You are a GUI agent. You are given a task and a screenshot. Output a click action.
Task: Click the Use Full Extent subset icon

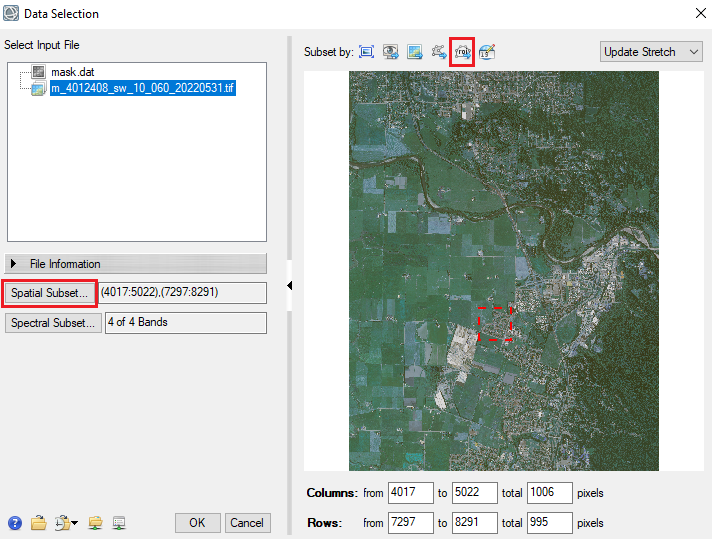coord(366,52)
